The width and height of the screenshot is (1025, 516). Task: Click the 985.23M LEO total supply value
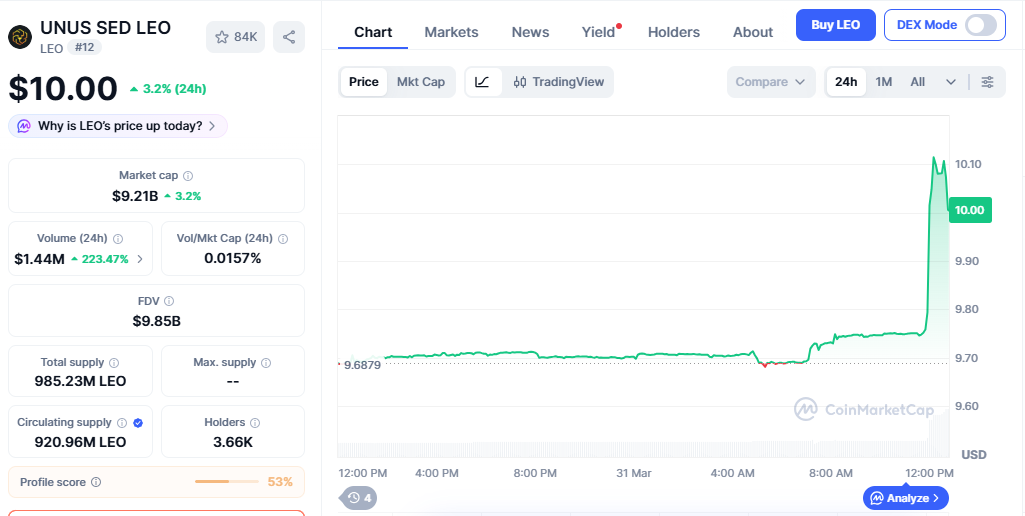click(80, 381)
